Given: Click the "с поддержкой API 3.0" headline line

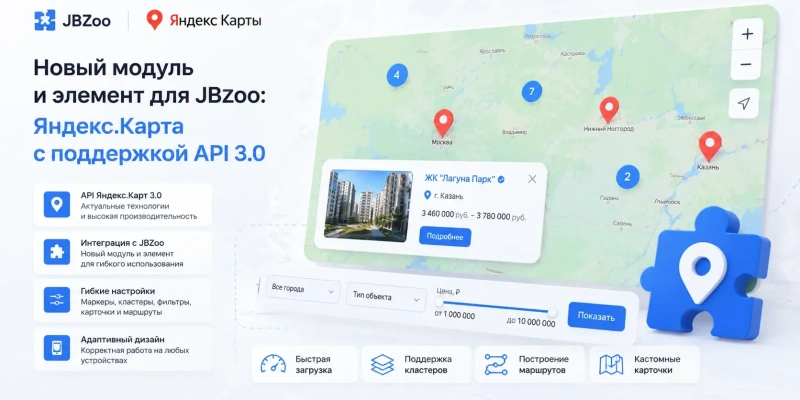Looking at the screenshot, I should click(149, 155).
